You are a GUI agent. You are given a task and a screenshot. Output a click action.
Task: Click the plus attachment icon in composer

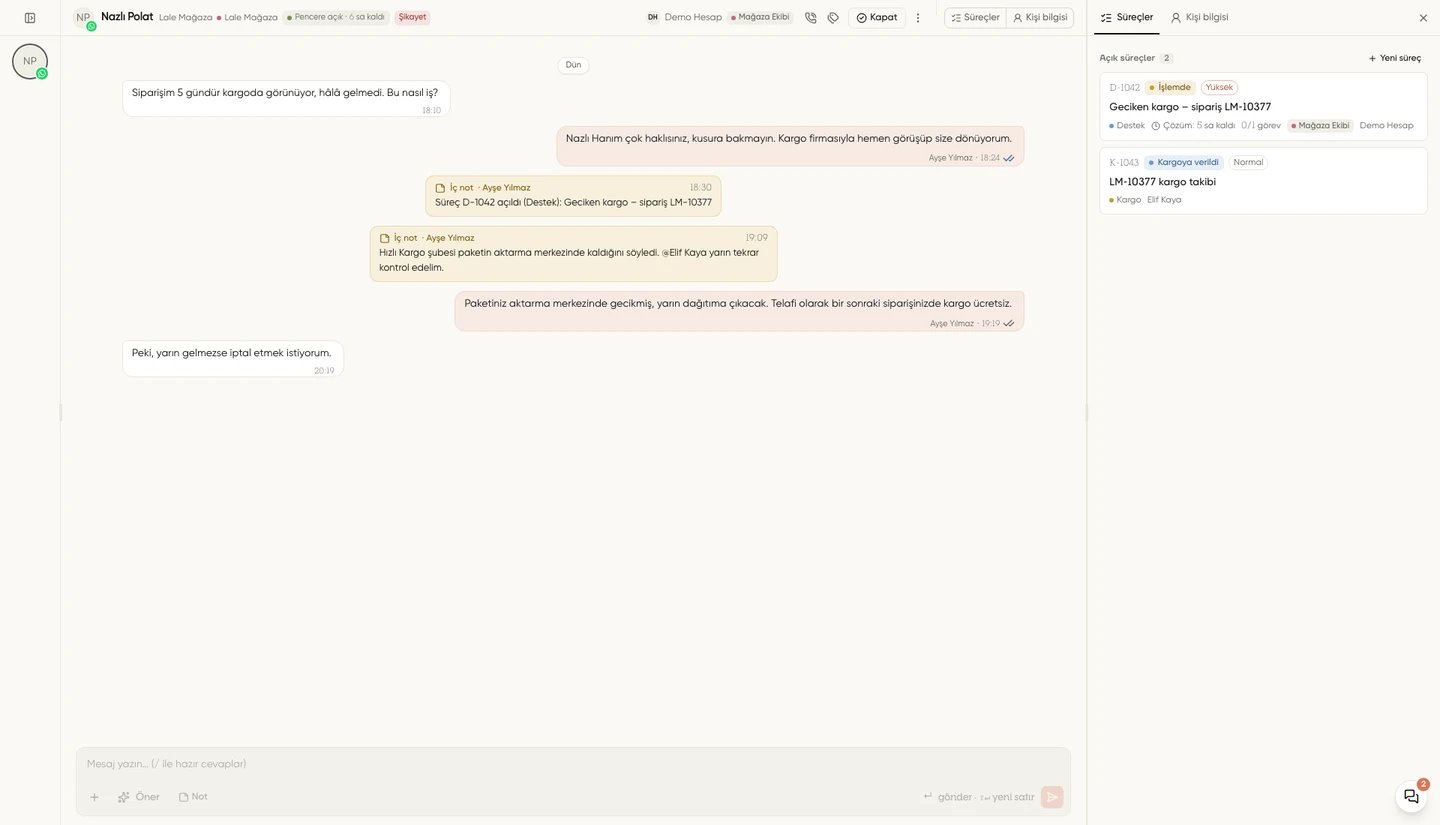95,797
